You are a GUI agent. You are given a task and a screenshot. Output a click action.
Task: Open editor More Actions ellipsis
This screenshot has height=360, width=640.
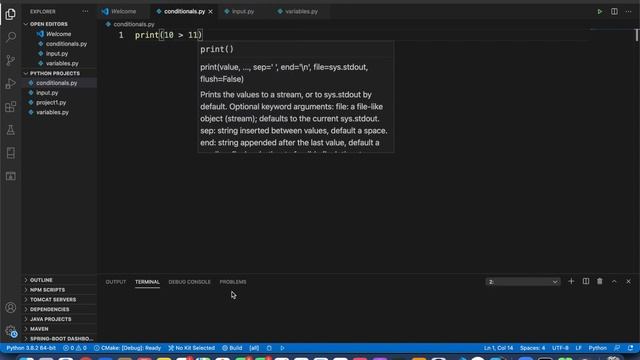tap(628, 11)
